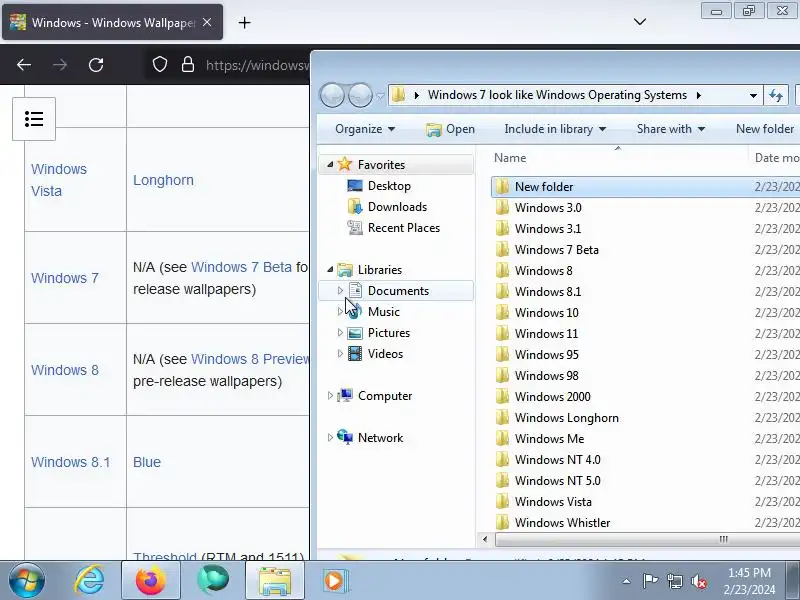This screenshot has width=800, height=600.
Task: Click the Explorer back navigation button
Action: point(332,95)
